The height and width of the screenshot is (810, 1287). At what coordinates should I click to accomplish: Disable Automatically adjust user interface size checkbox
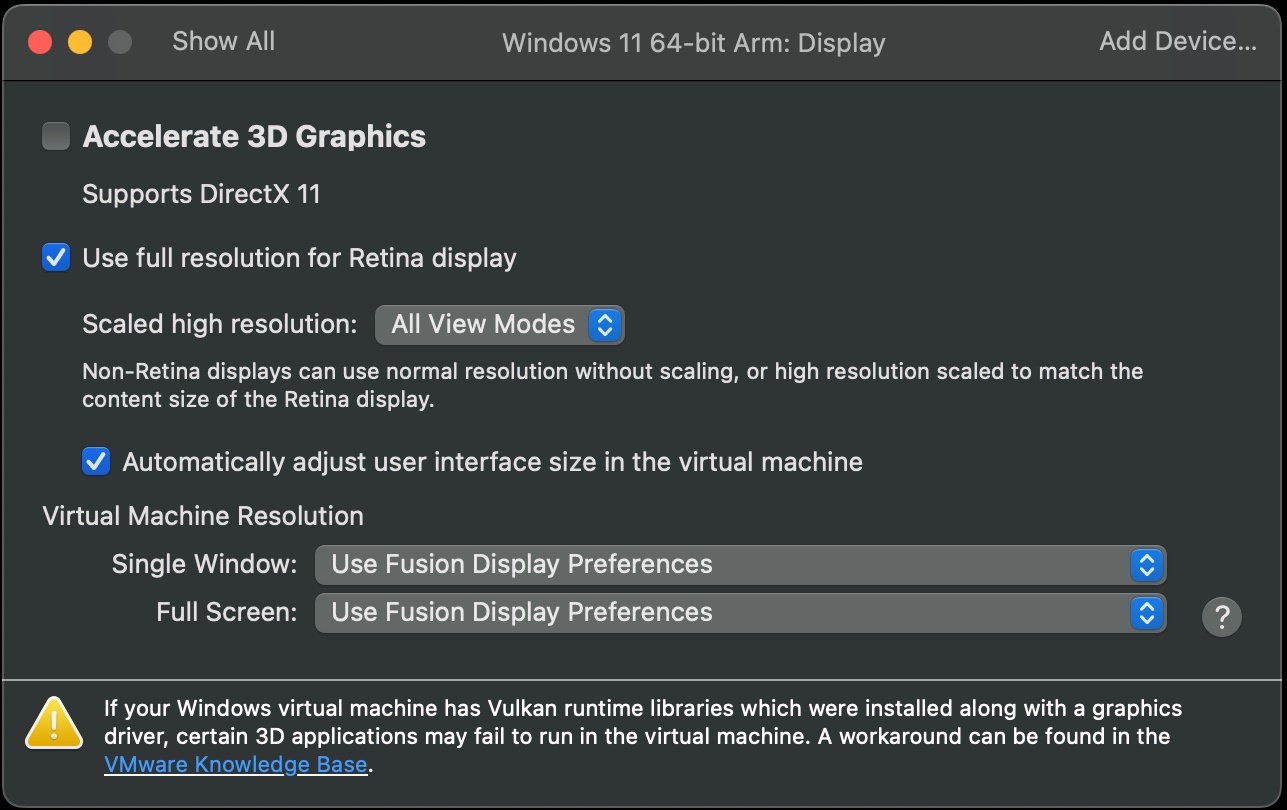pos(96,461)
